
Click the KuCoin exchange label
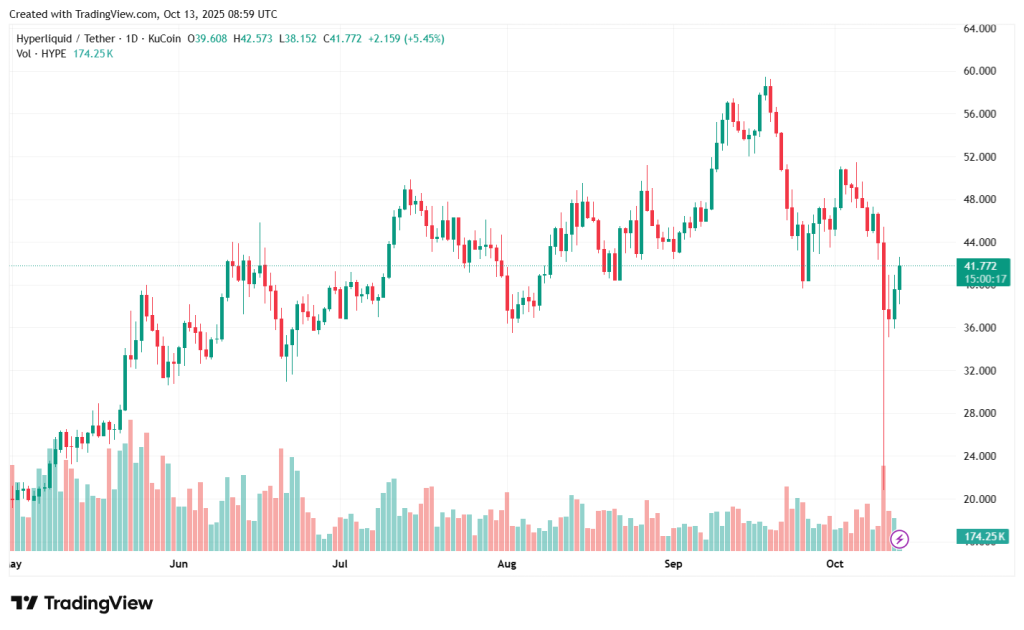[164, 38]
